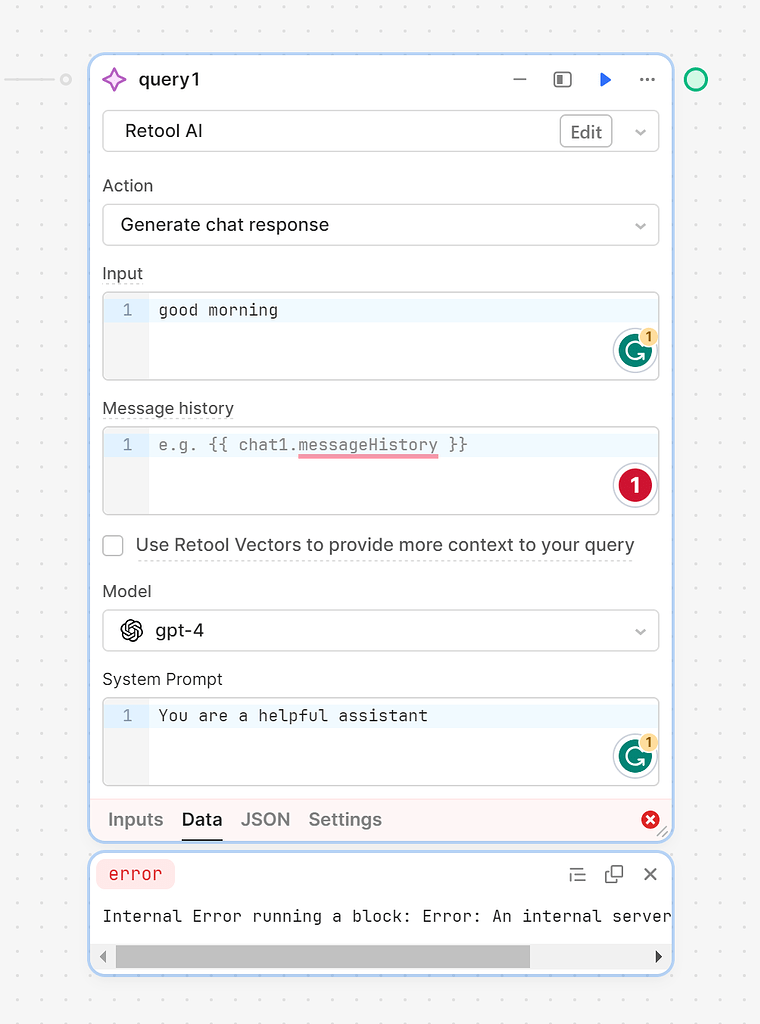Click the red error icon beside Settings
Screen dimensions: 760x1024
(650, 819)
